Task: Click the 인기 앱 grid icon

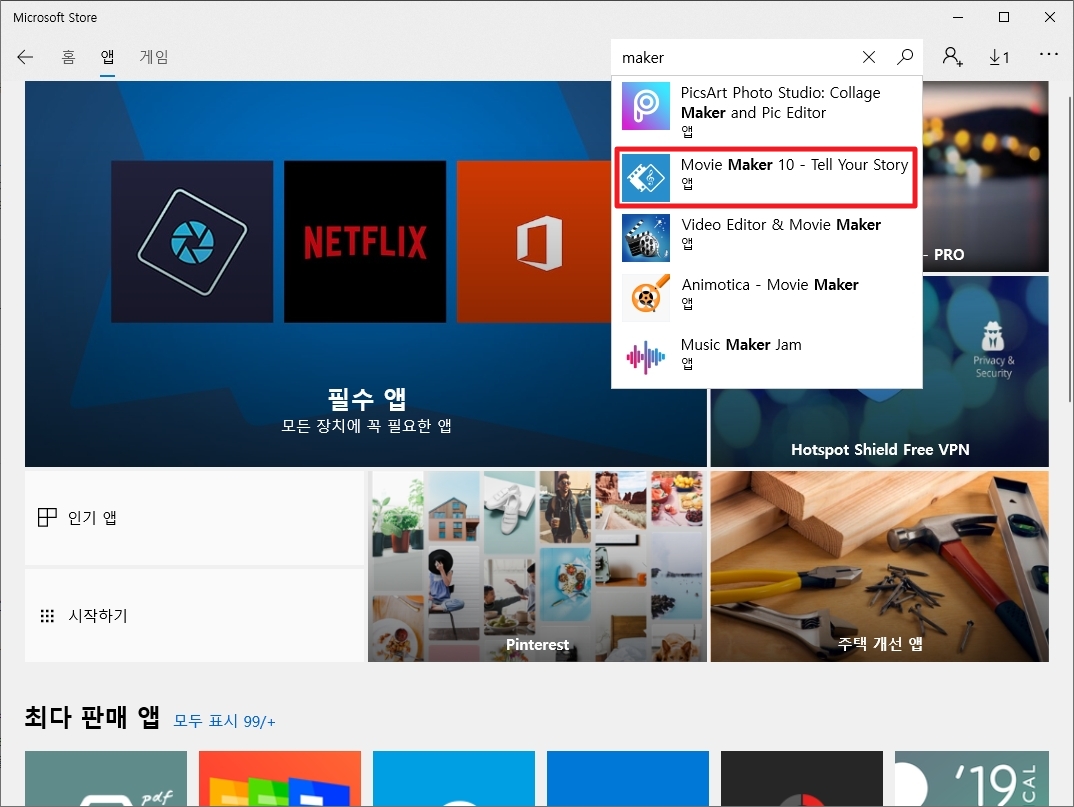Action: coord(47,517)
